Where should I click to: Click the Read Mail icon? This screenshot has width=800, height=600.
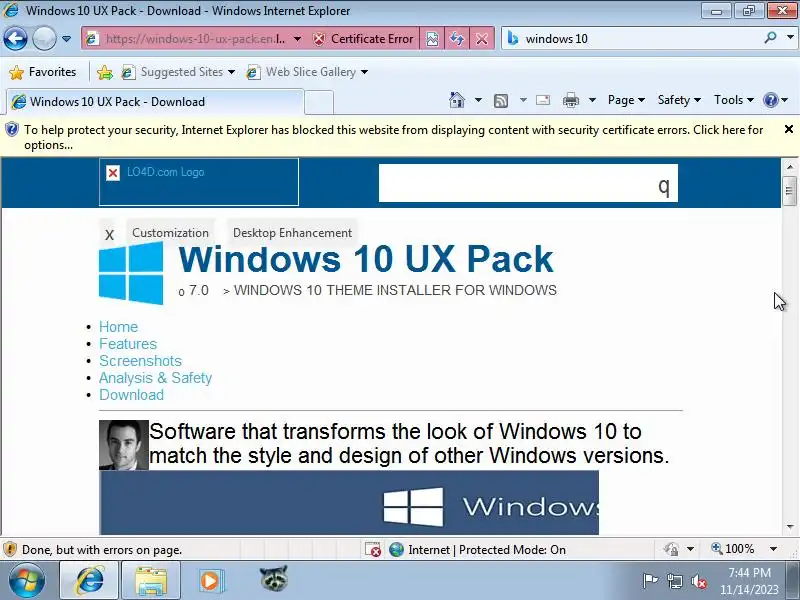(543, 100)
